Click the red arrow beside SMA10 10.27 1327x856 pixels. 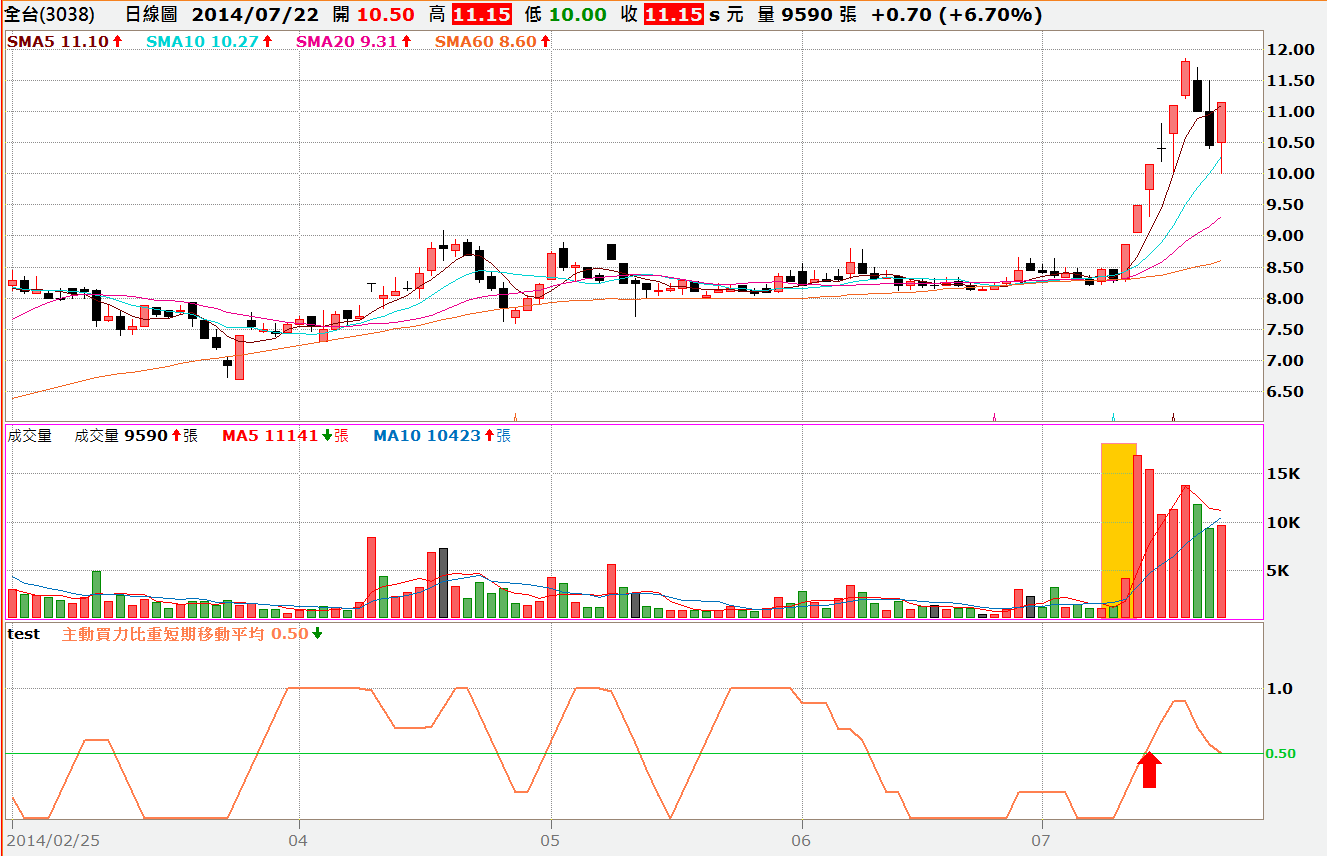[x=267, y=42]
